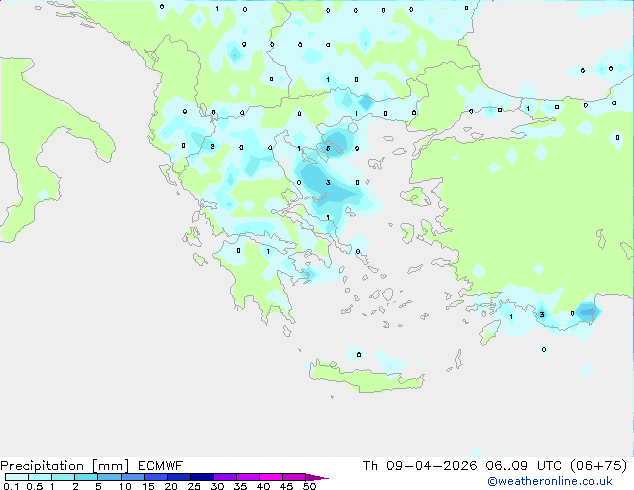
Task: Click the over-50 mm arrow legend tip
Action: click(x=317, y=477)
